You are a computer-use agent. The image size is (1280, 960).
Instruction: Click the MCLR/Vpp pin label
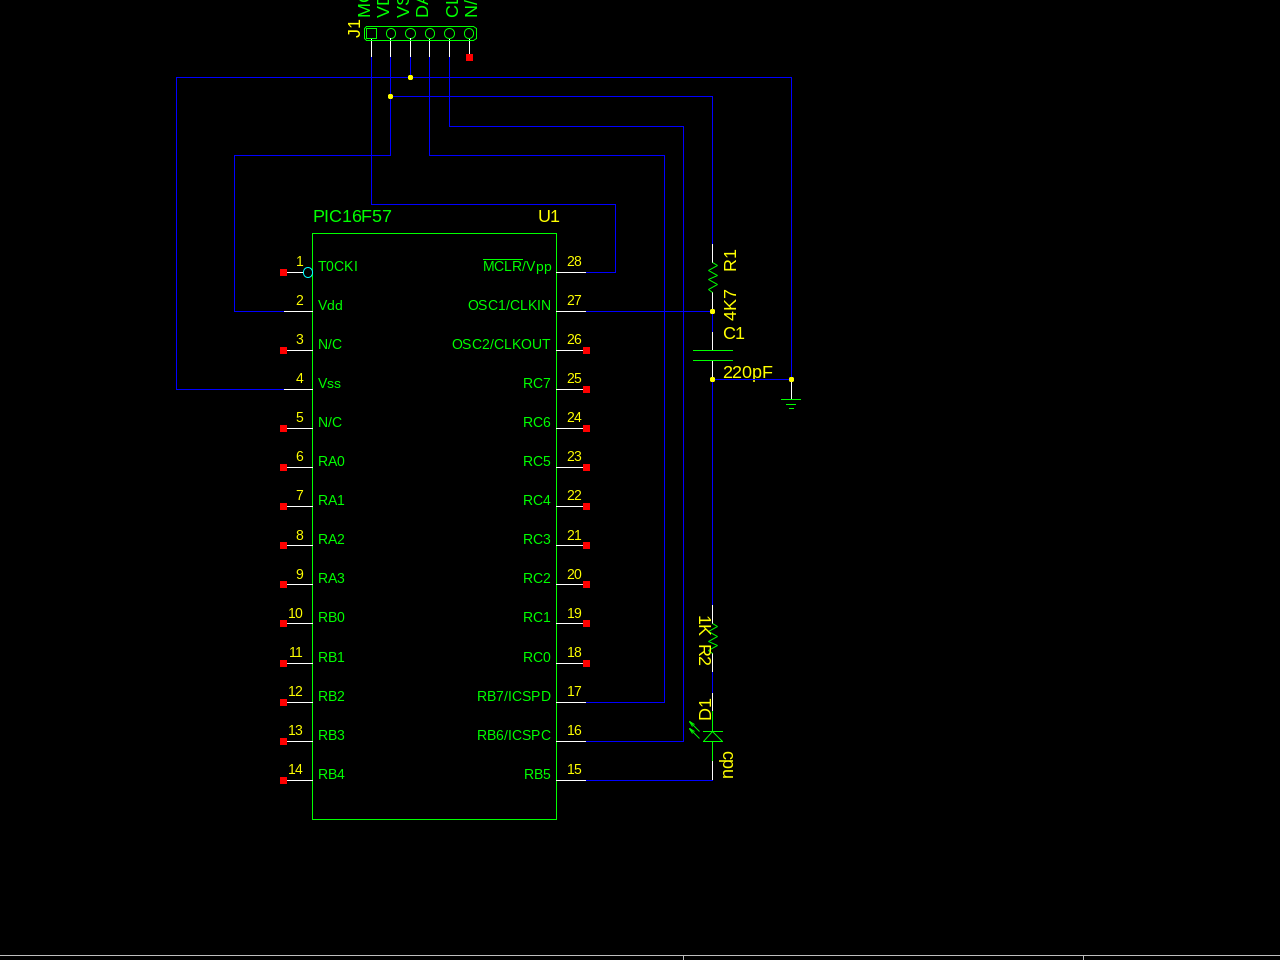point(516,266)
